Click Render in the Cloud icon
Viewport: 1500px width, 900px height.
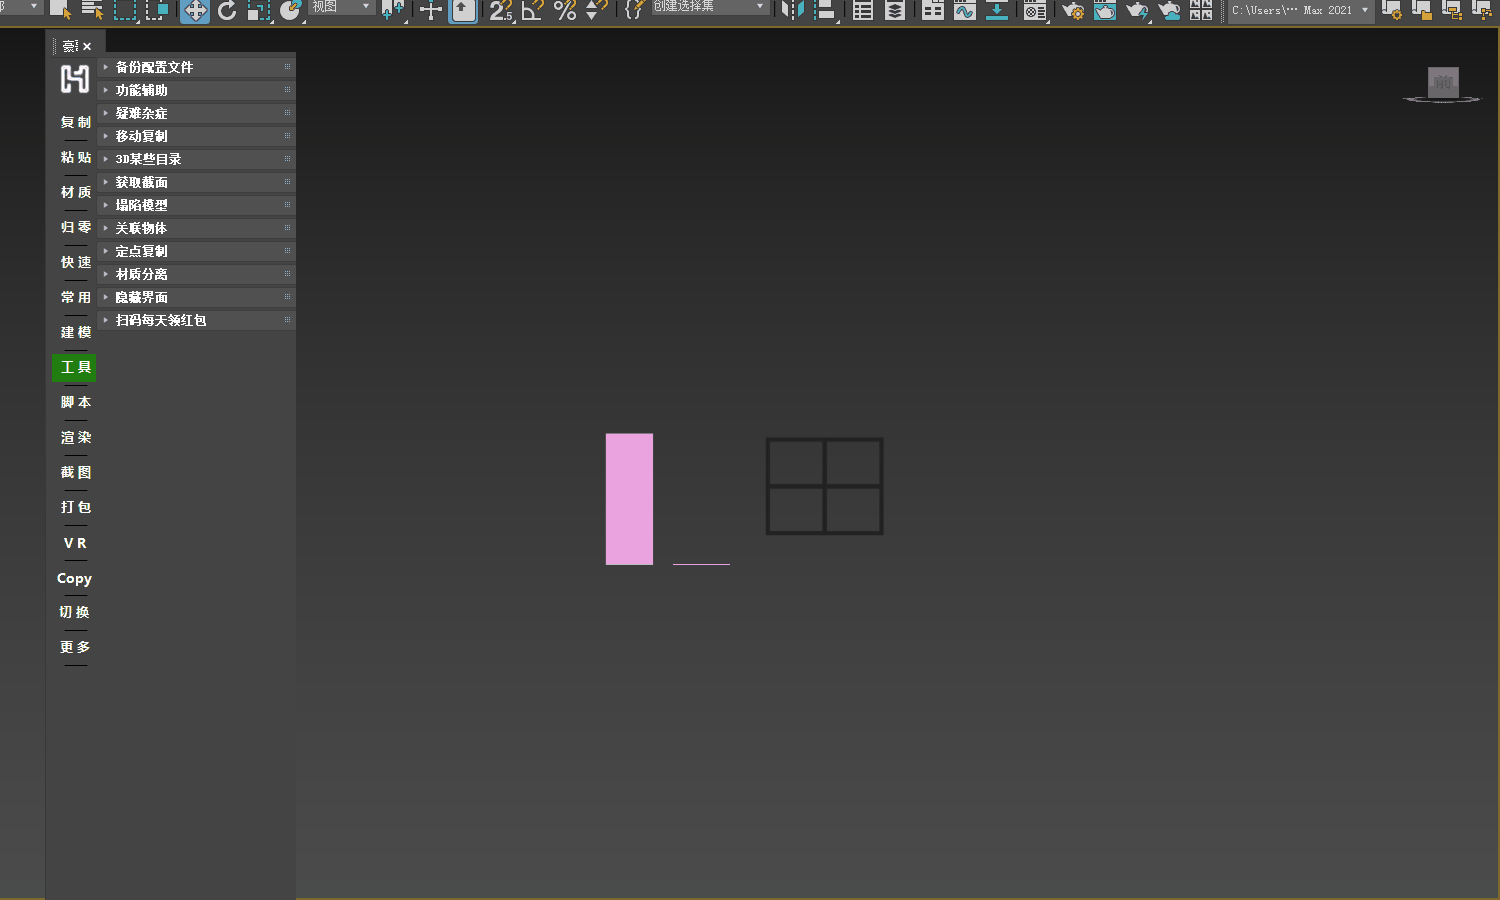(1169, 10)
